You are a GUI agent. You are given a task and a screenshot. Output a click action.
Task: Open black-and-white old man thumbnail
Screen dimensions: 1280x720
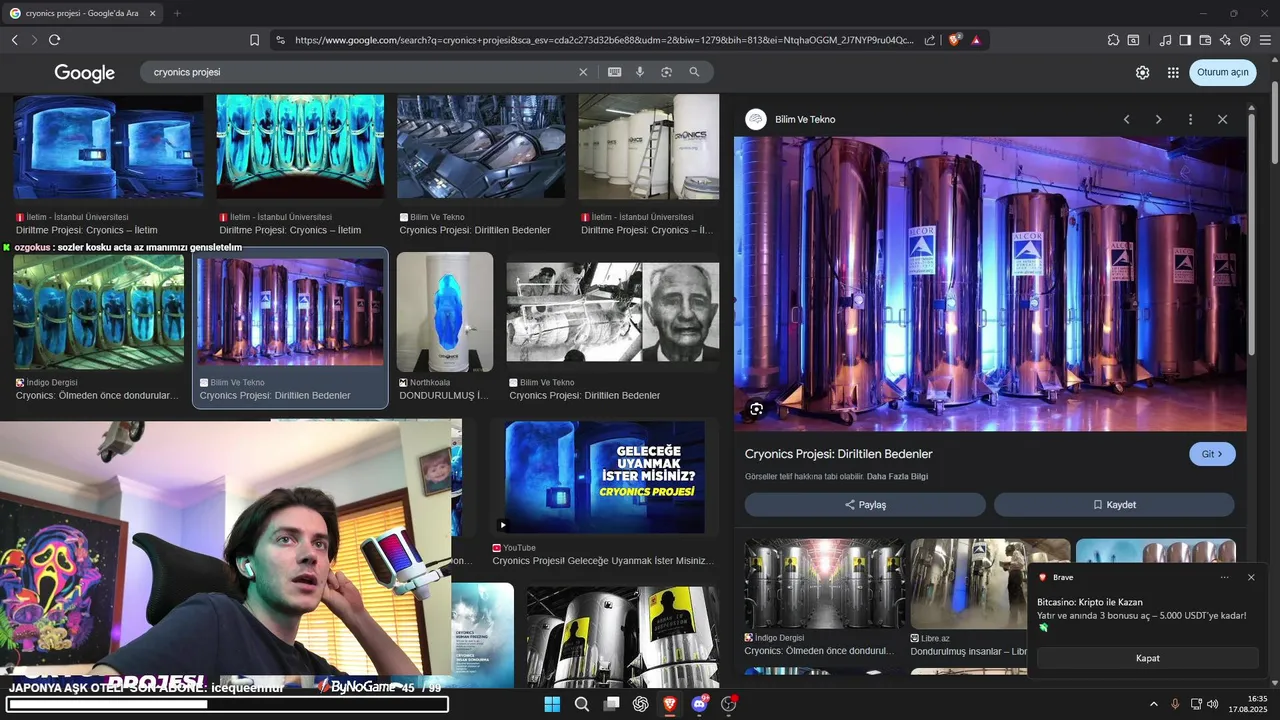[612, 312]
